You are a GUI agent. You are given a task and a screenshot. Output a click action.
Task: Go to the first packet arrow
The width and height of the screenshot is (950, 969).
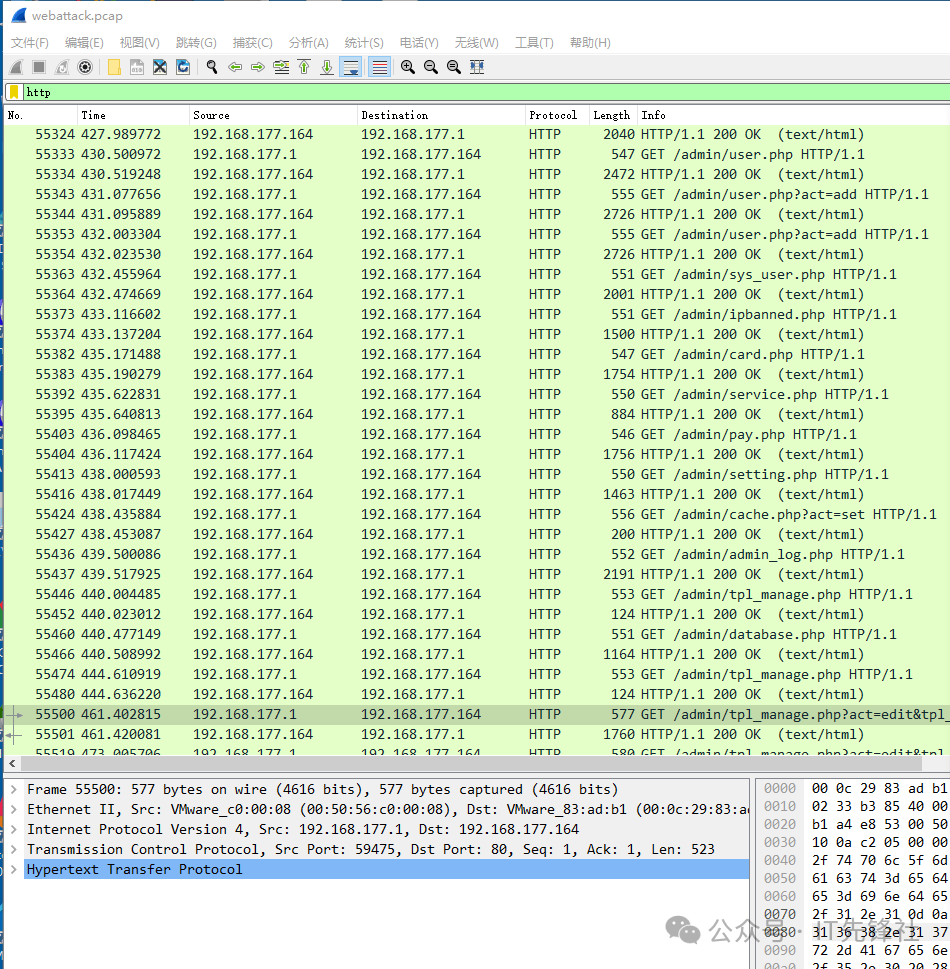[x=304, y=67]
